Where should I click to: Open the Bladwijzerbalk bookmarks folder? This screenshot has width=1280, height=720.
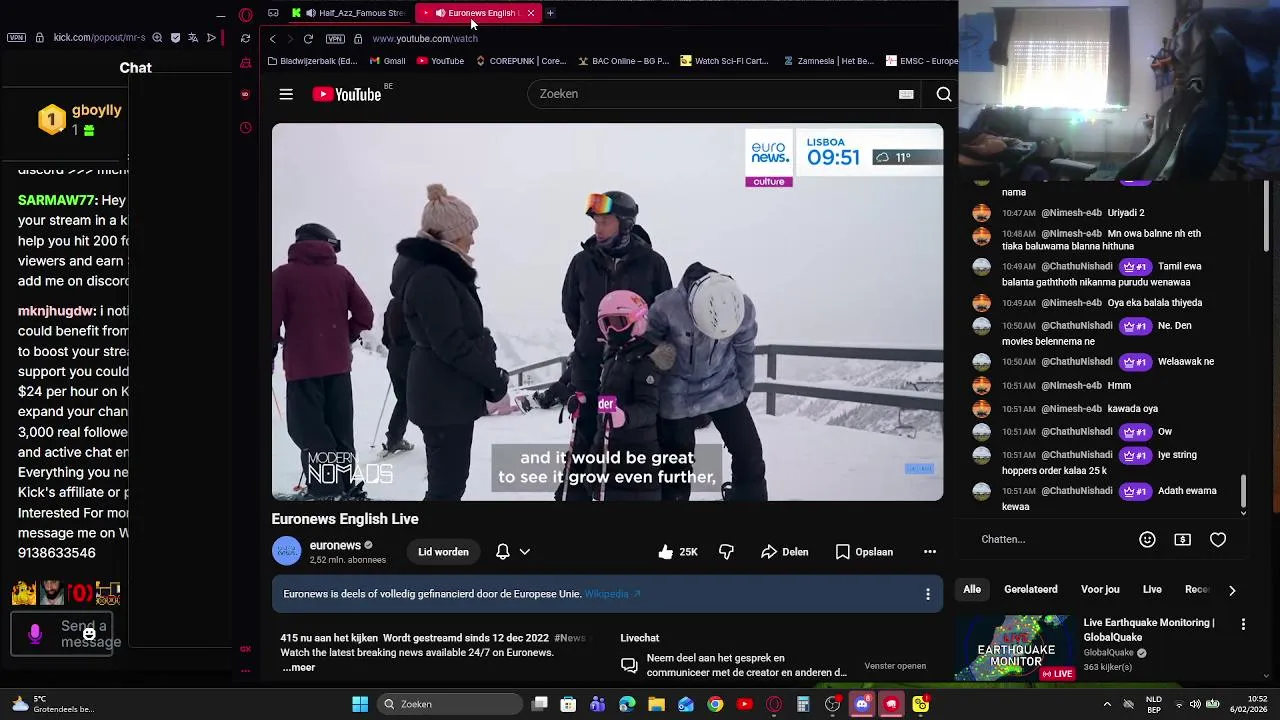tap(312, 61)
